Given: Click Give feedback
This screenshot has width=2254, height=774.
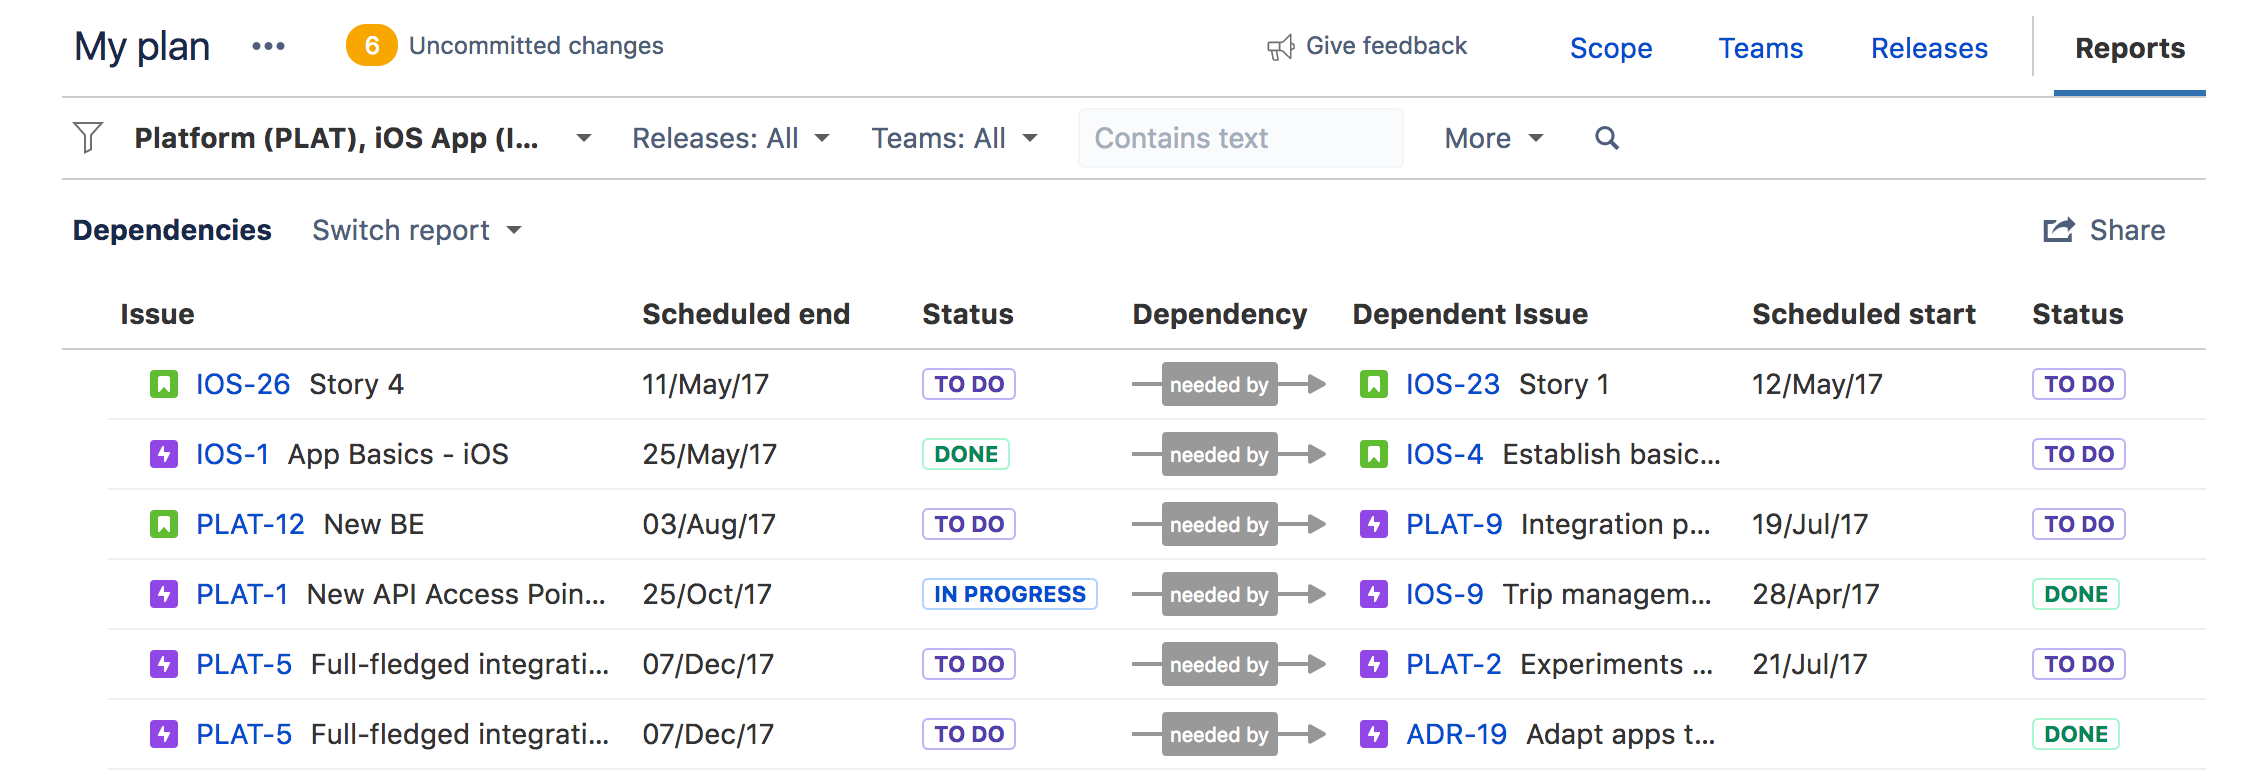Looking at the screenshot, I should [1386, 46].
